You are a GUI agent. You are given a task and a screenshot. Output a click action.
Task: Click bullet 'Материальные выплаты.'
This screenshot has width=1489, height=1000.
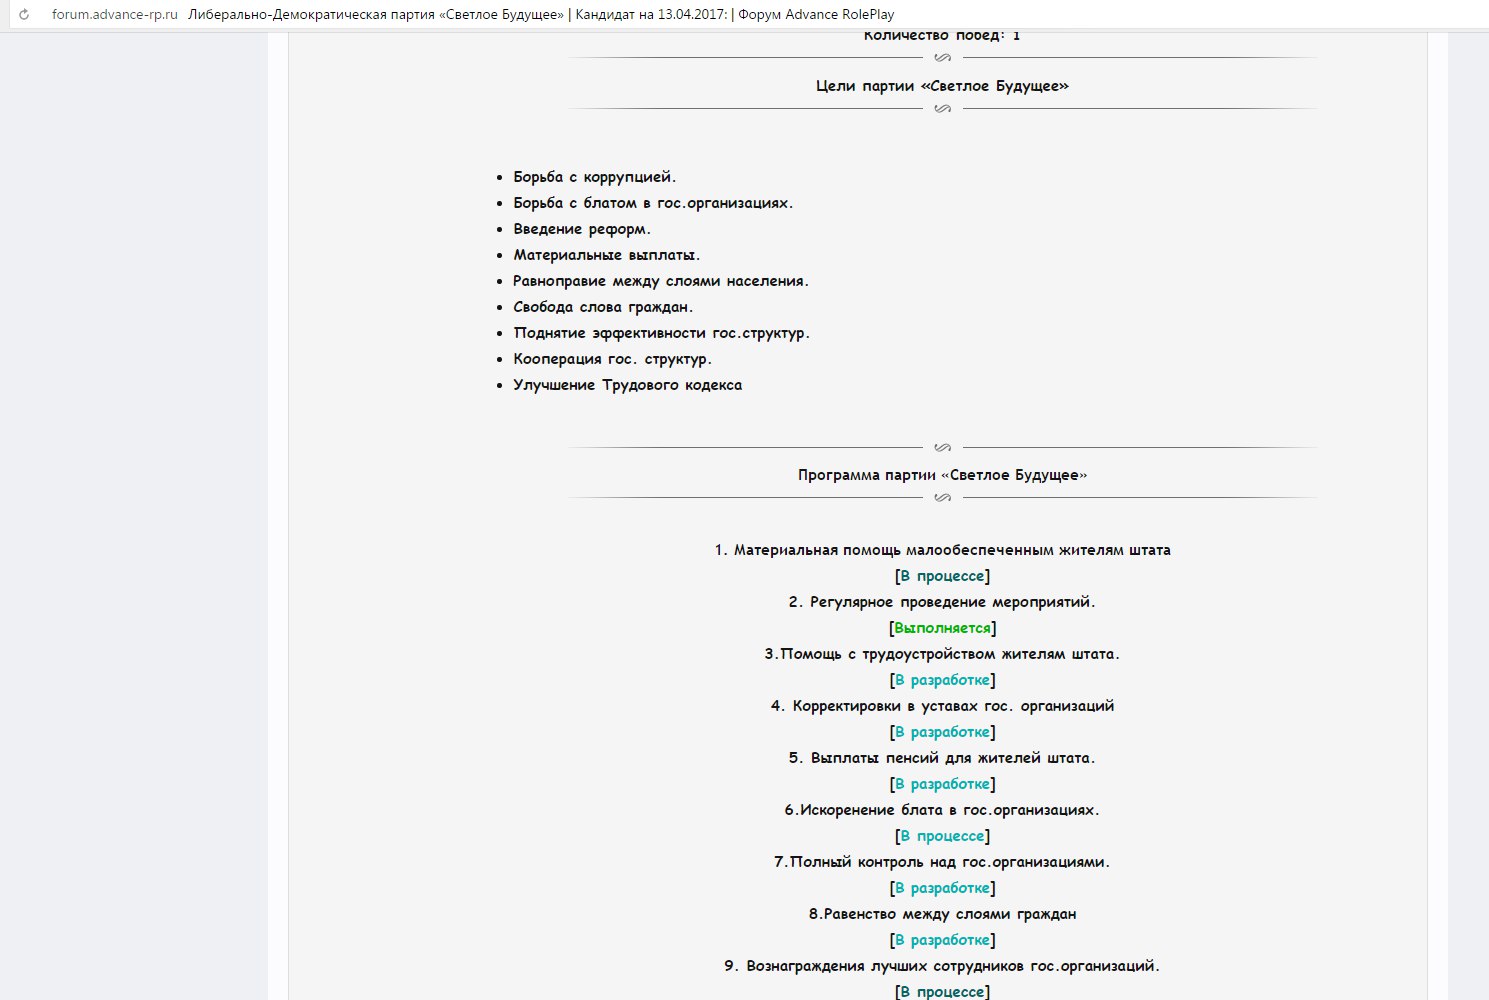tap(607, 255)
